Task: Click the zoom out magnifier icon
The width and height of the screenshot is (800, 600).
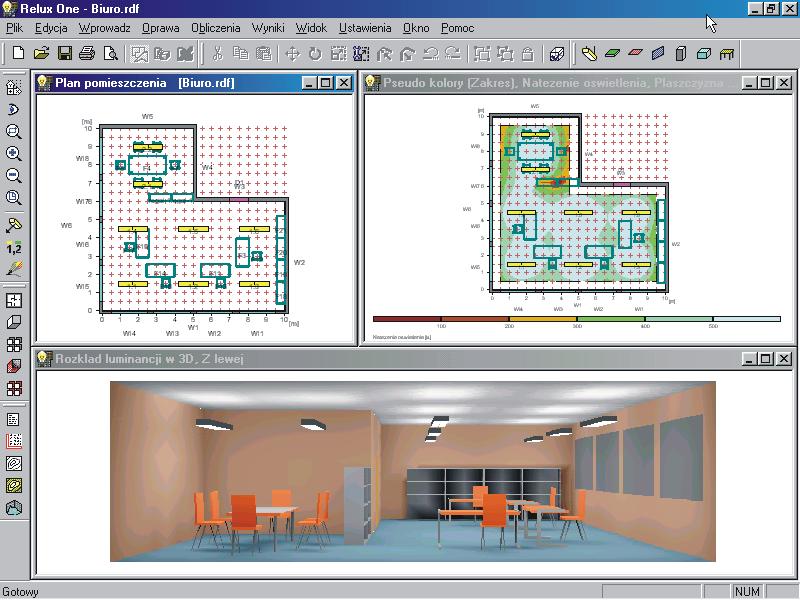Action: click(14, 175)
